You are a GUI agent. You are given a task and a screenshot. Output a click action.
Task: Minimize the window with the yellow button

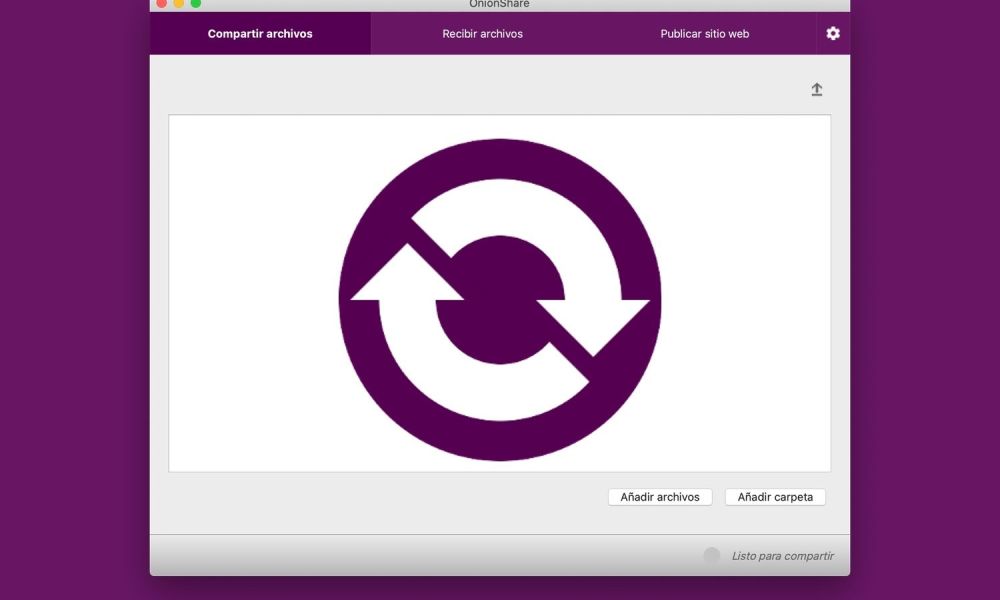pyautogui.click(x=179, y=3)
